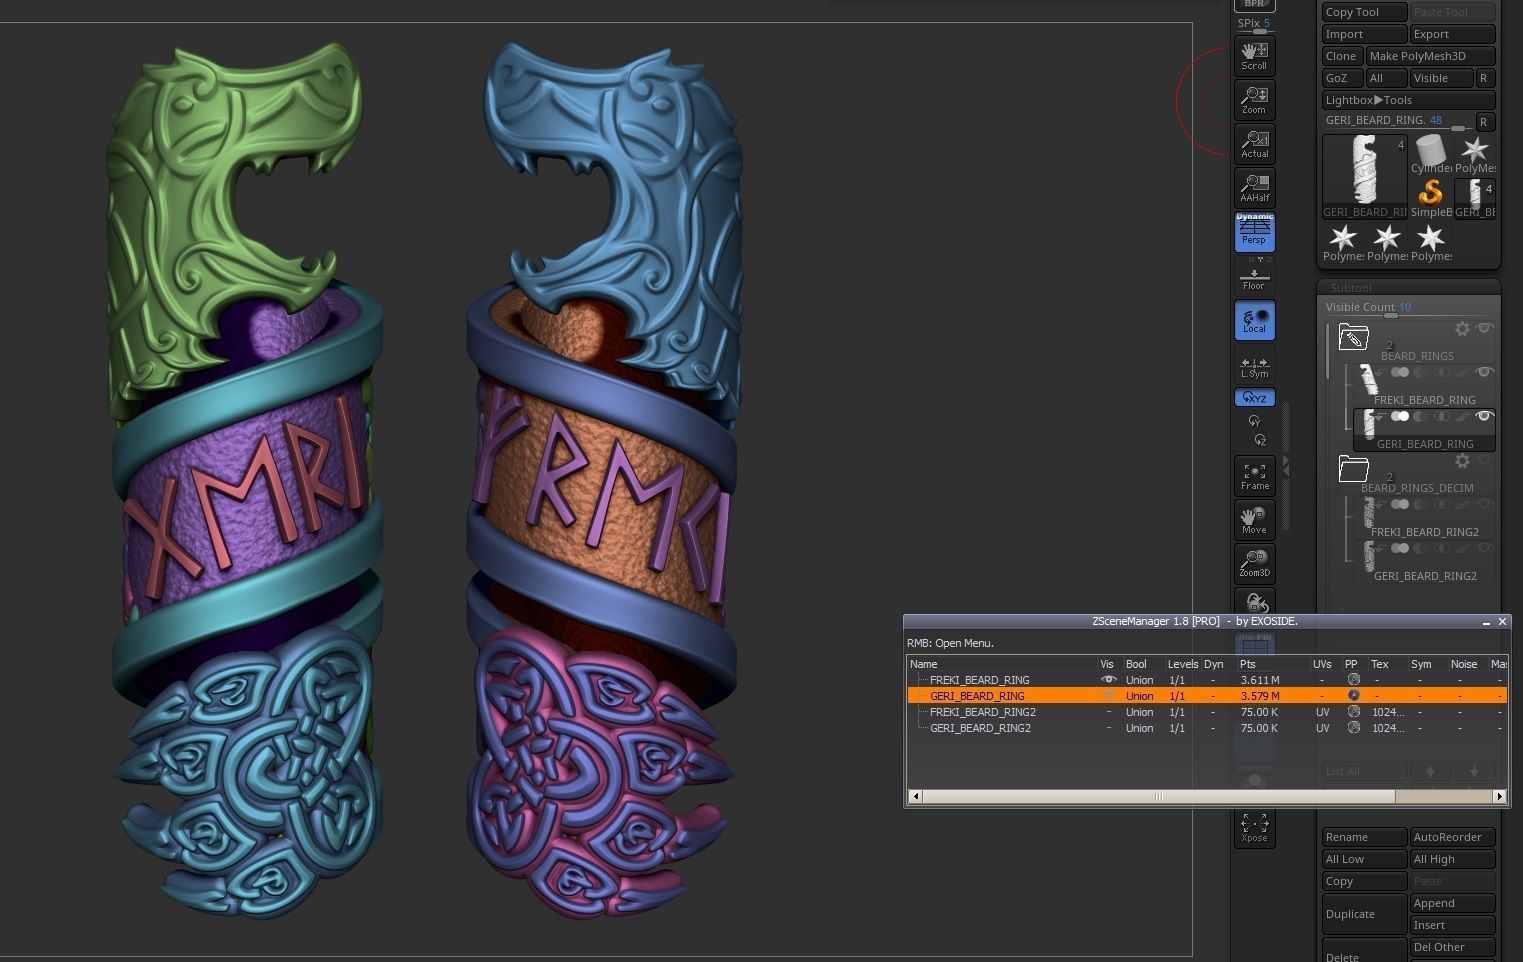Click the Z-axis rotation icon
Image resolution: width=1523 pixels, height=962 pixels.
pos(1260,440)
